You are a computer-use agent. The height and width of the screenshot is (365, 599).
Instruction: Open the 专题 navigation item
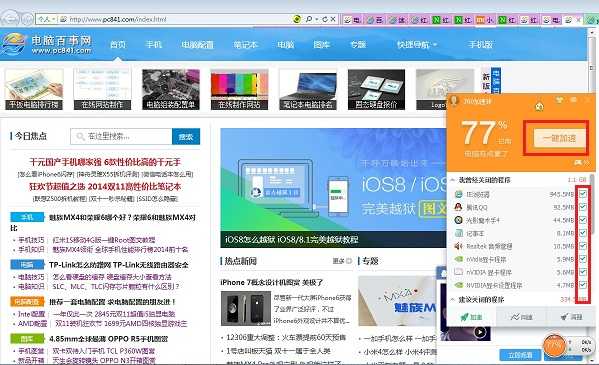pyautogui.click(x=358, y=45)
